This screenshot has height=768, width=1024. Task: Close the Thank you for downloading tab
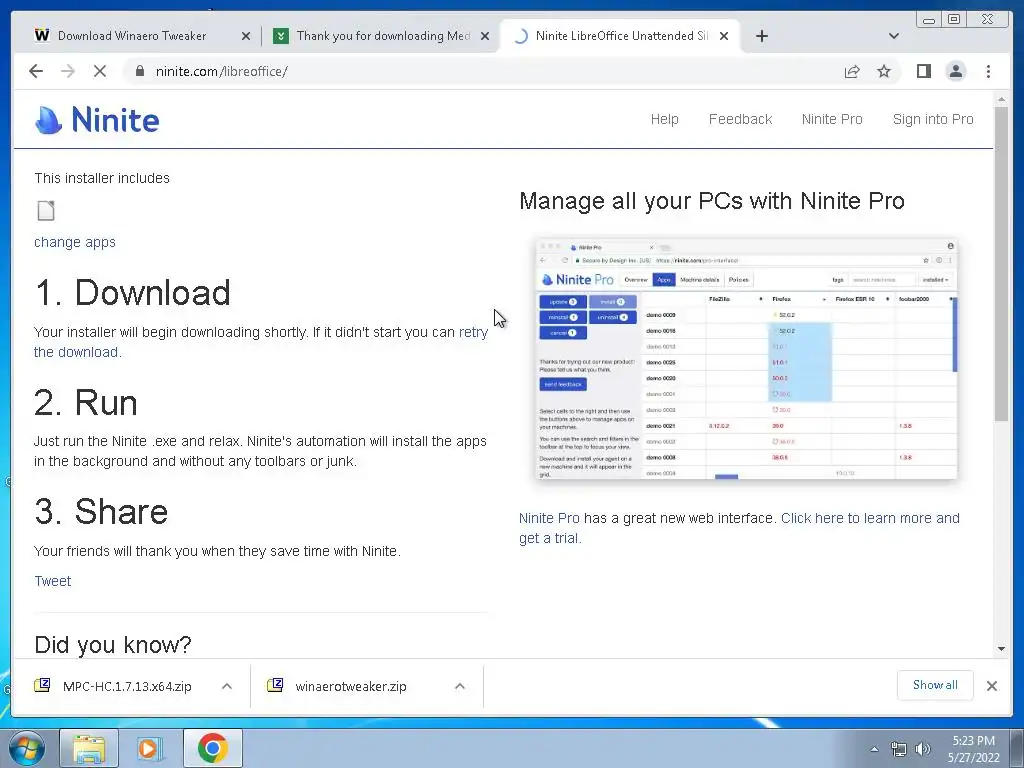pos(485,36)
